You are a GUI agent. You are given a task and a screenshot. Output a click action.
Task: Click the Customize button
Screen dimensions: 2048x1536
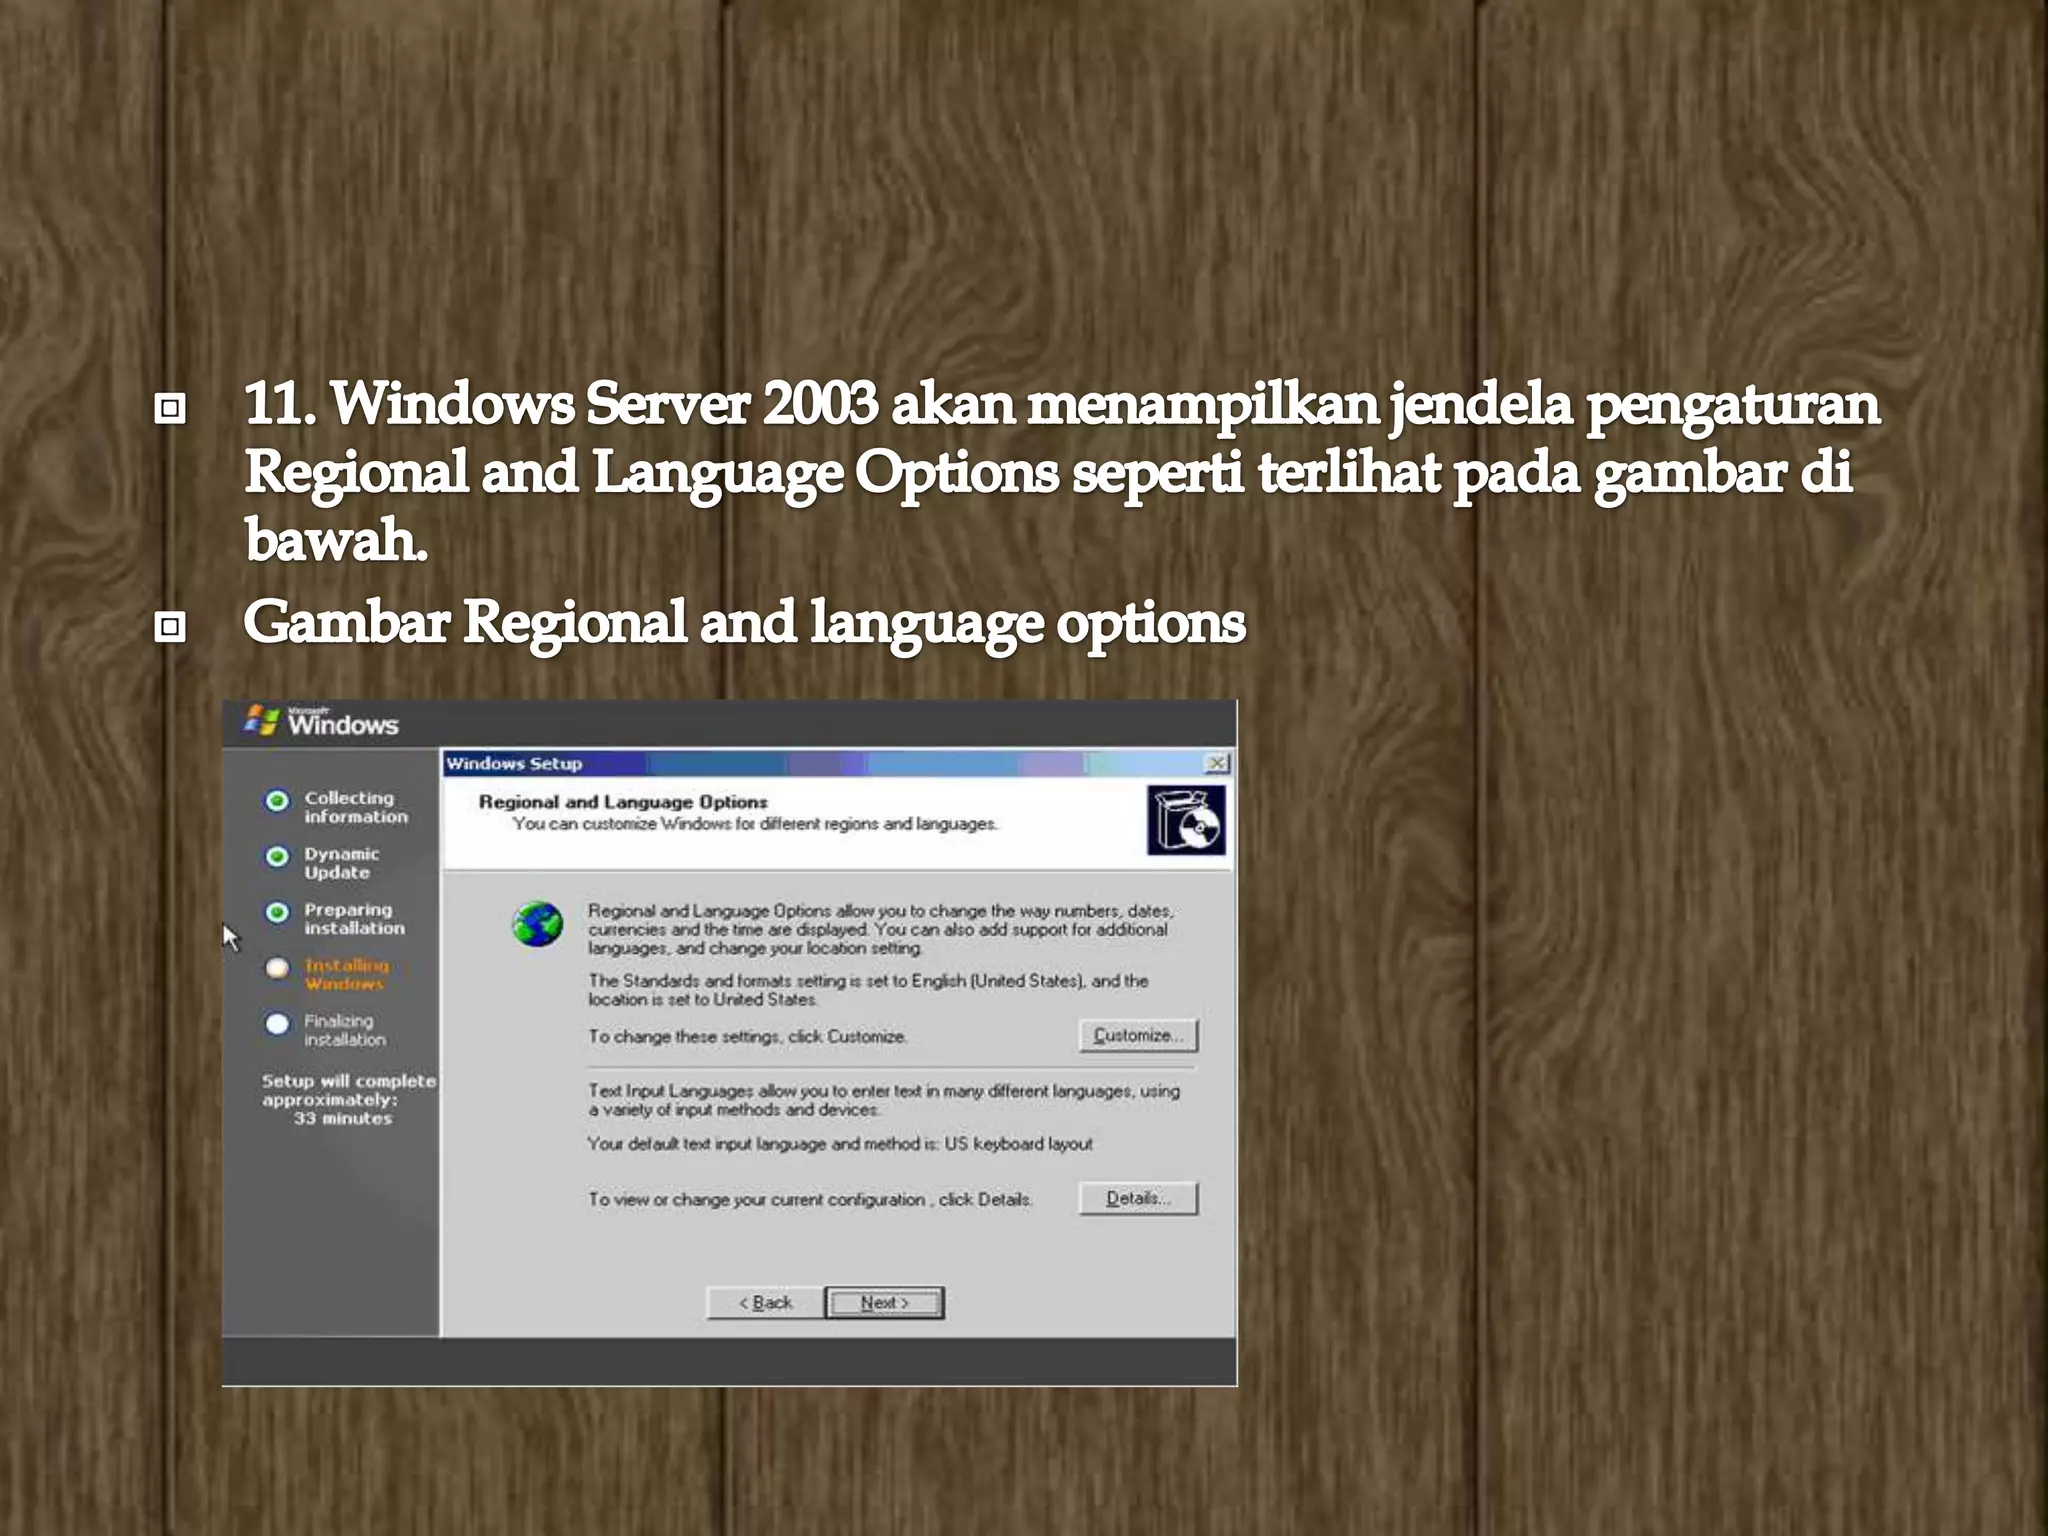1138,1035
